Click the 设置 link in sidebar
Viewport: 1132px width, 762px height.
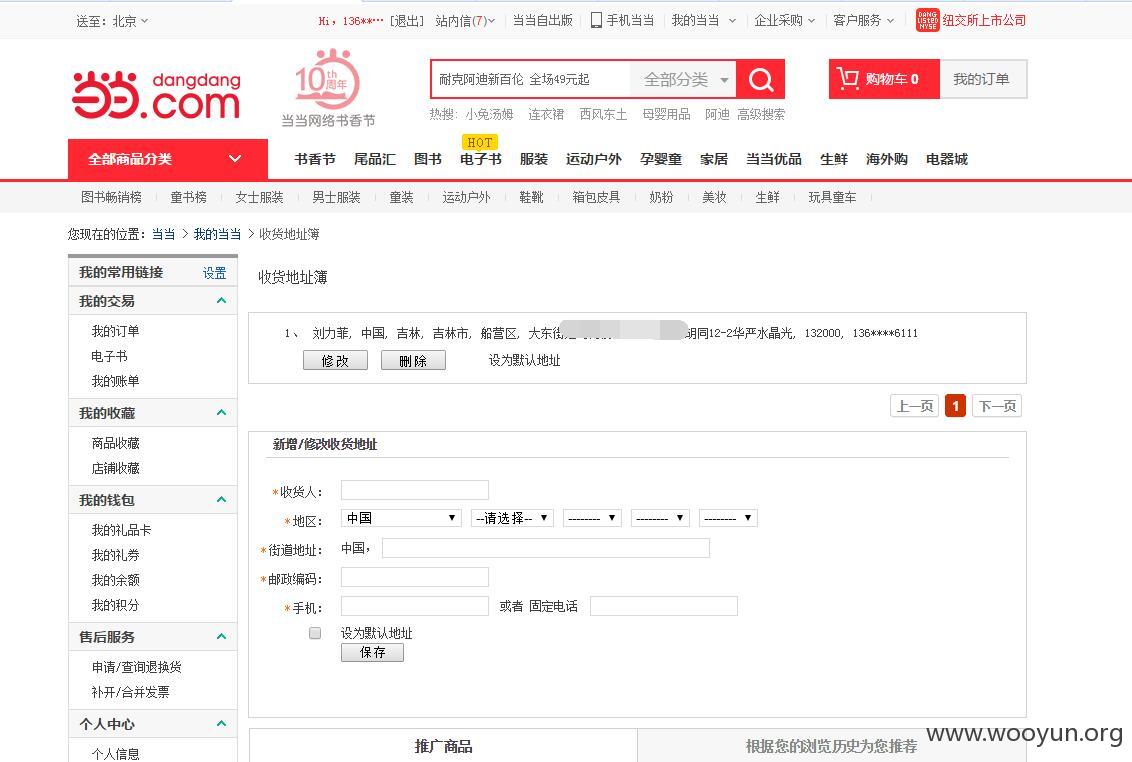[214, 273]
